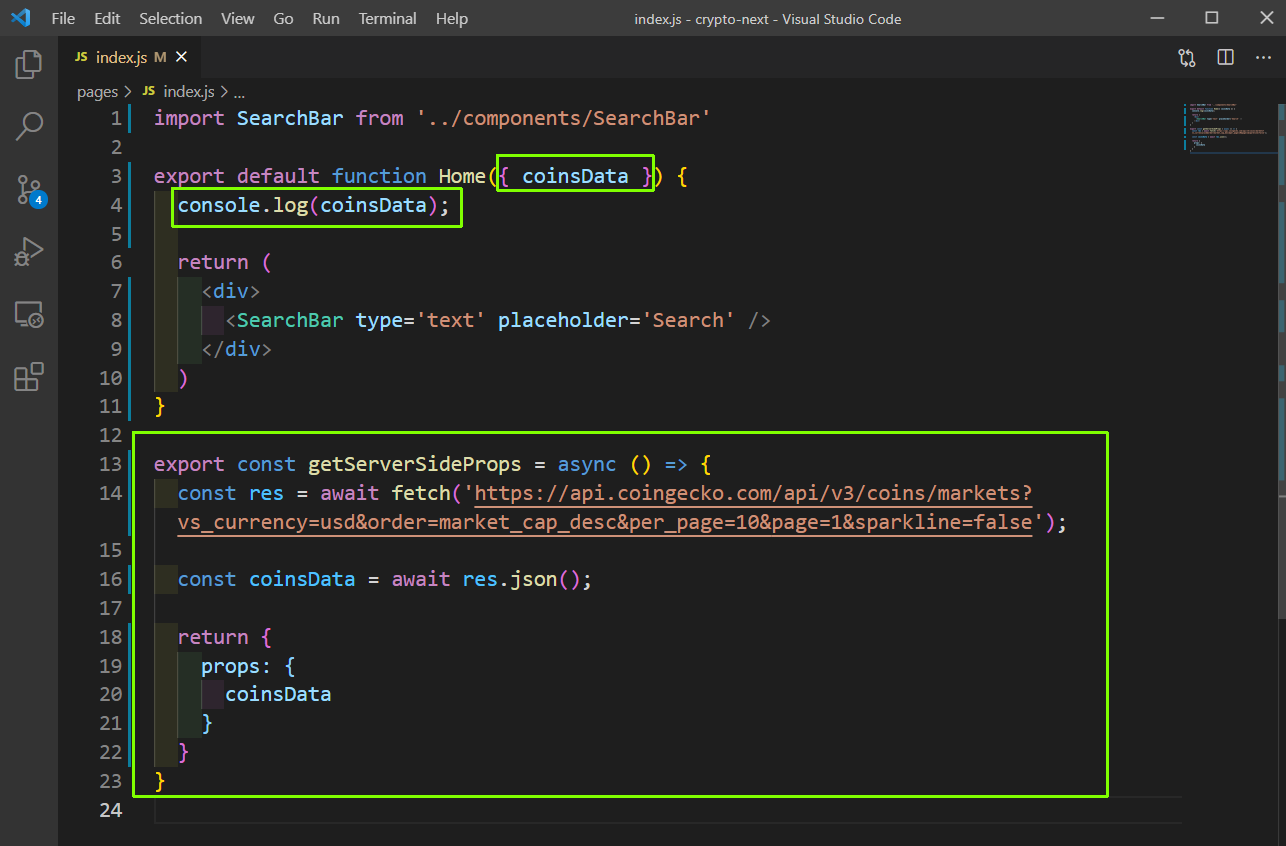
Task: Open the Remote Explorer view
Action: point(29,315)
